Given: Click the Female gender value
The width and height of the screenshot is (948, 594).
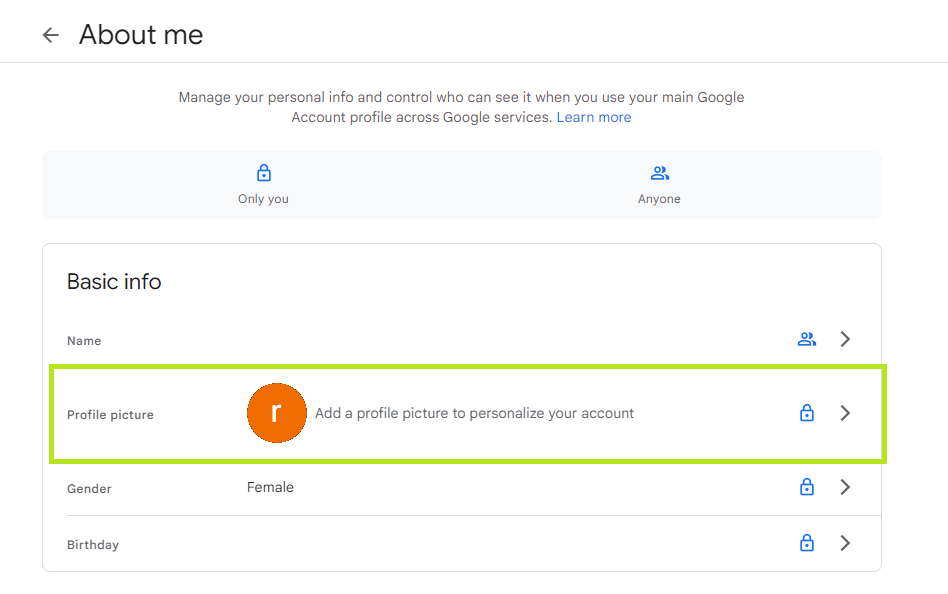Looking at the screenshot, I should [270, 487].
